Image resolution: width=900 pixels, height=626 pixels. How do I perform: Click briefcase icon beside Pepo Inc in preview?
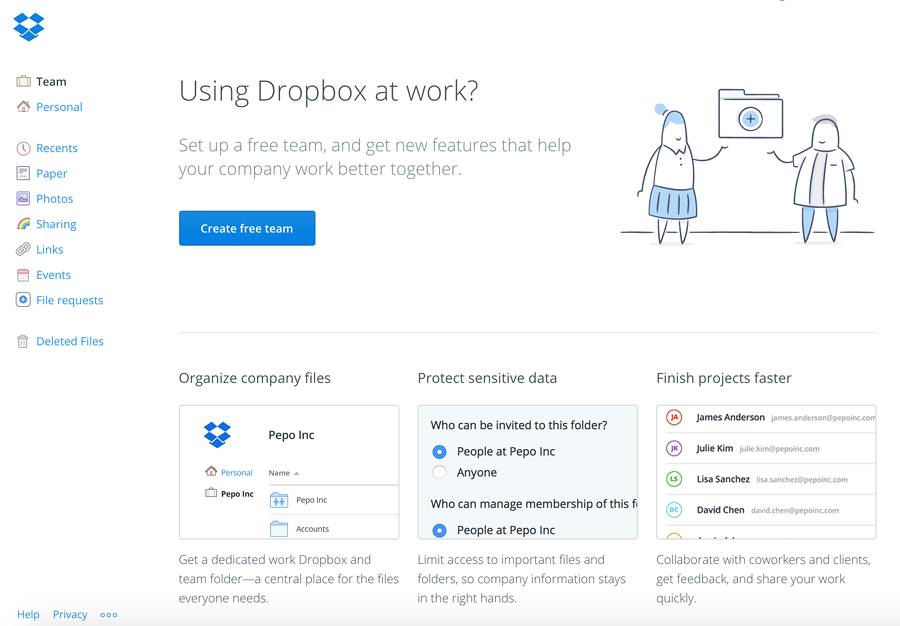click(211, 493)
